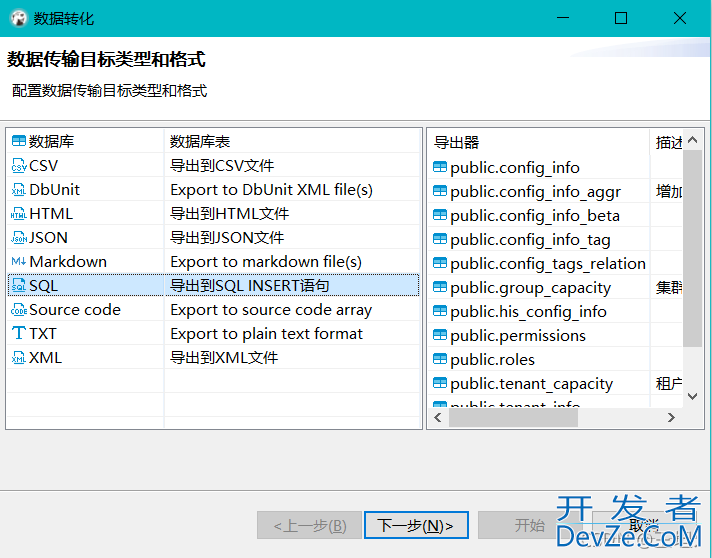Click the 数据转化 window app icon

point(19,18)
